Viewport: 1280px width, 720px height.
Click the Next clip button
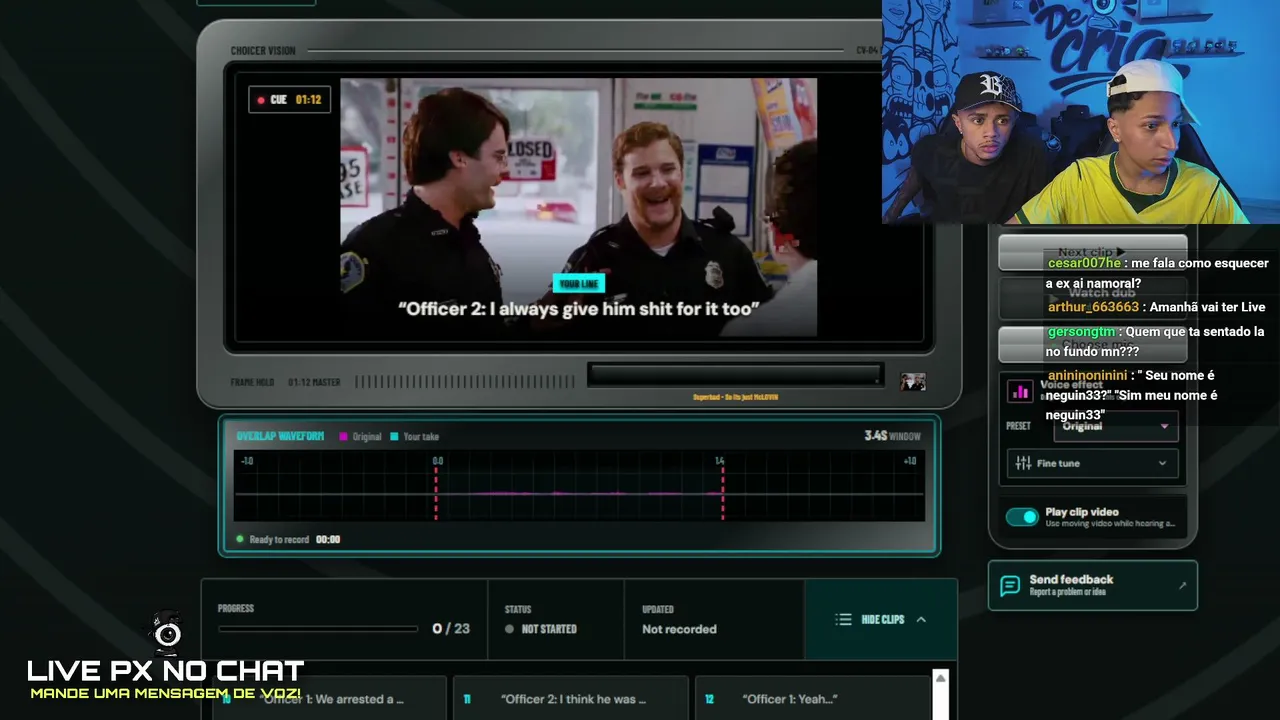point(1093,252)
